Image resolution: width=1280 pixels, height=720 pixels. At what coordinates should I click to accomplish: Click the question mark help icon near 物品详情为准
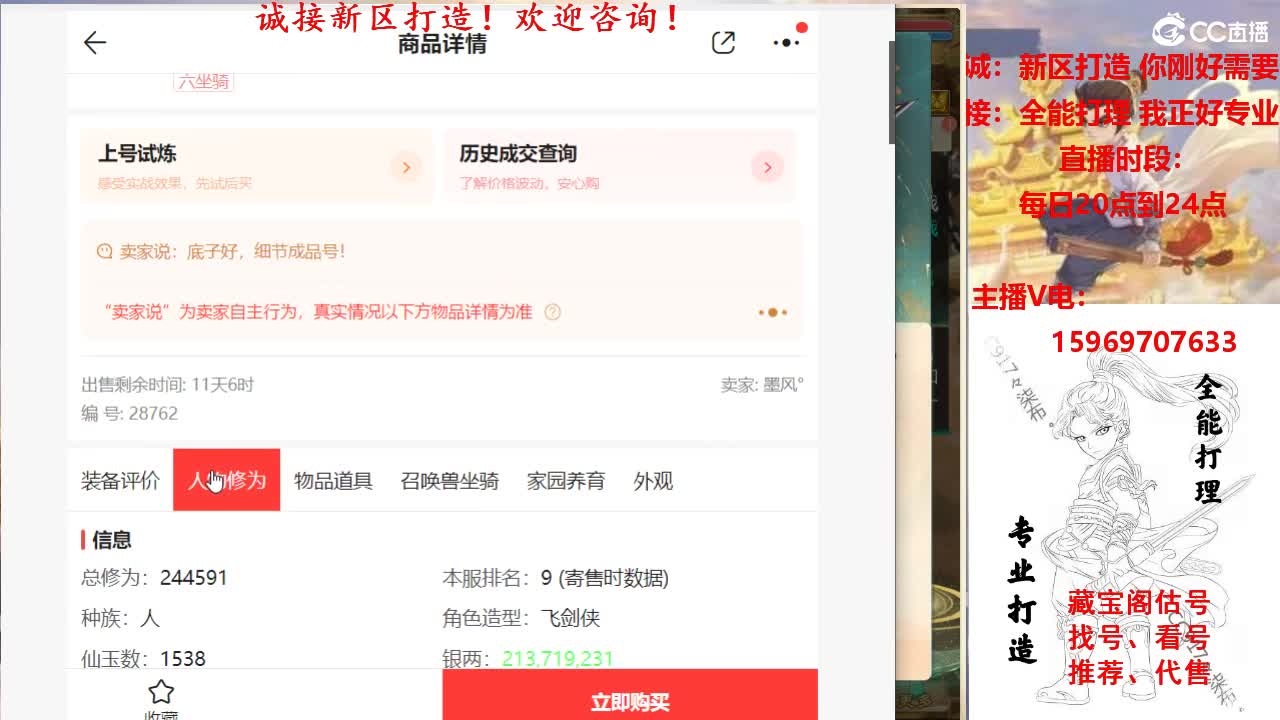click(x=553, y=312)
